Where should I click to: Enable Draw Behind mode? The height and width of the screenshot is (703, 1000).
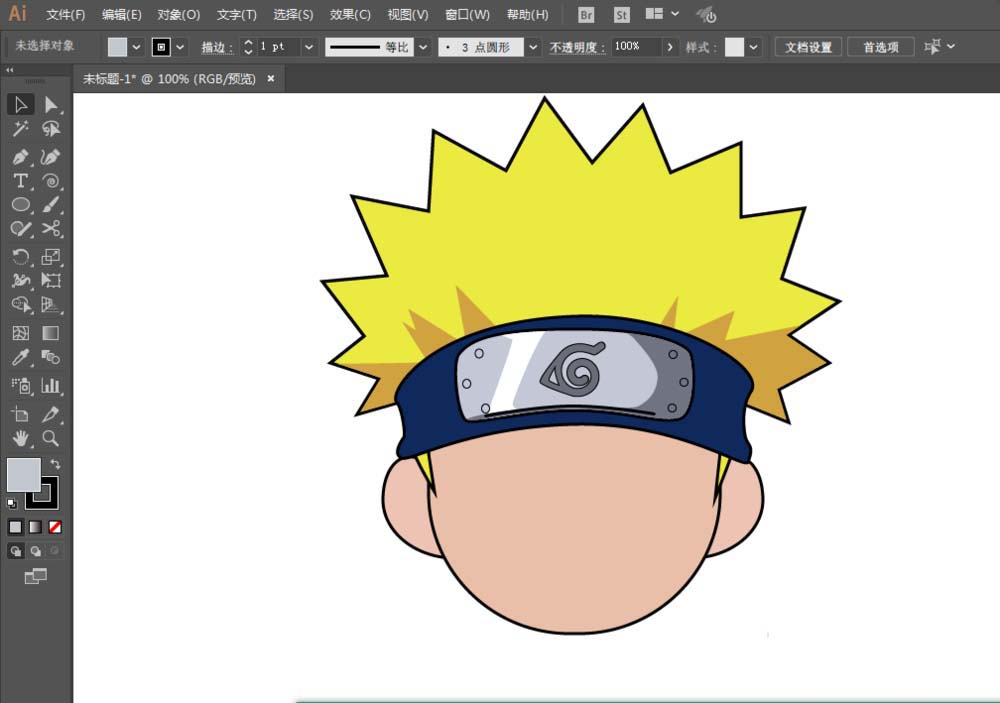tap(36, 551)
